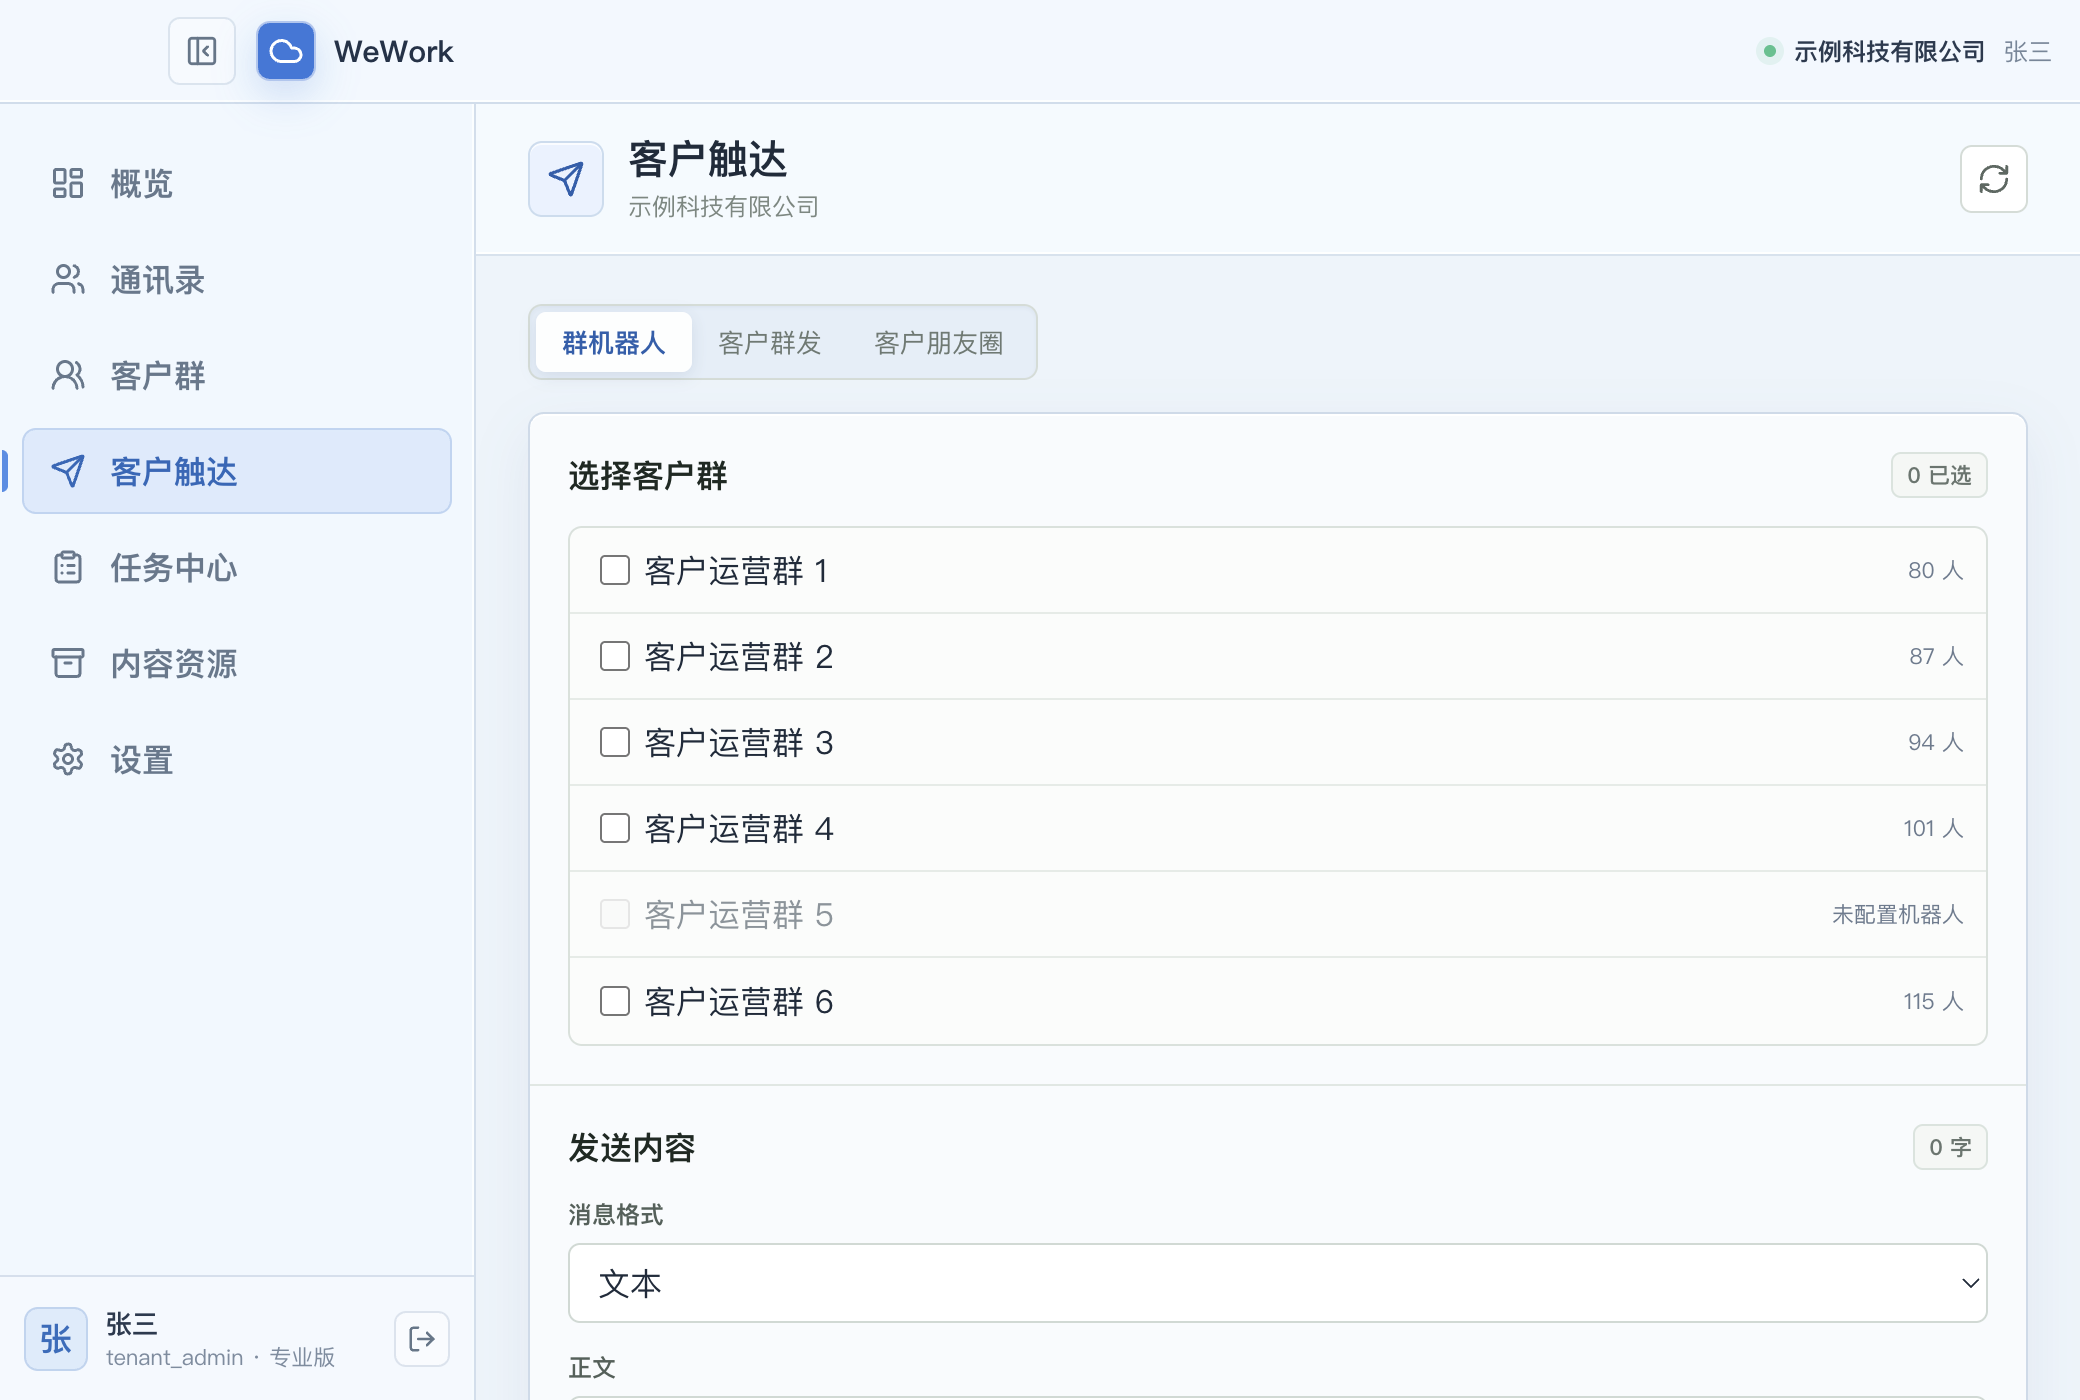Image resolution: width=2080 pixels, height=1400 pixels.
Task: Open 任务中心 in the sidebar
Action: coord(237,567)
